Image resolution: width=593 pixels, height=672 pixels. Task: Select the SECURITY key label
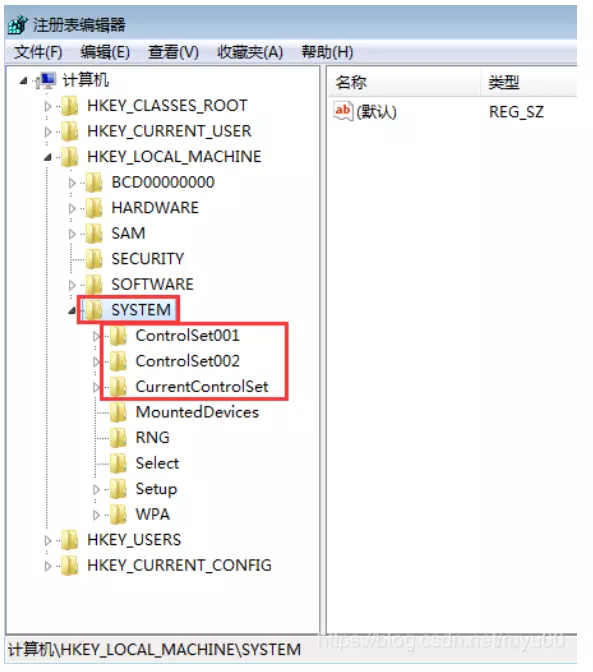(x=148, y=259)
